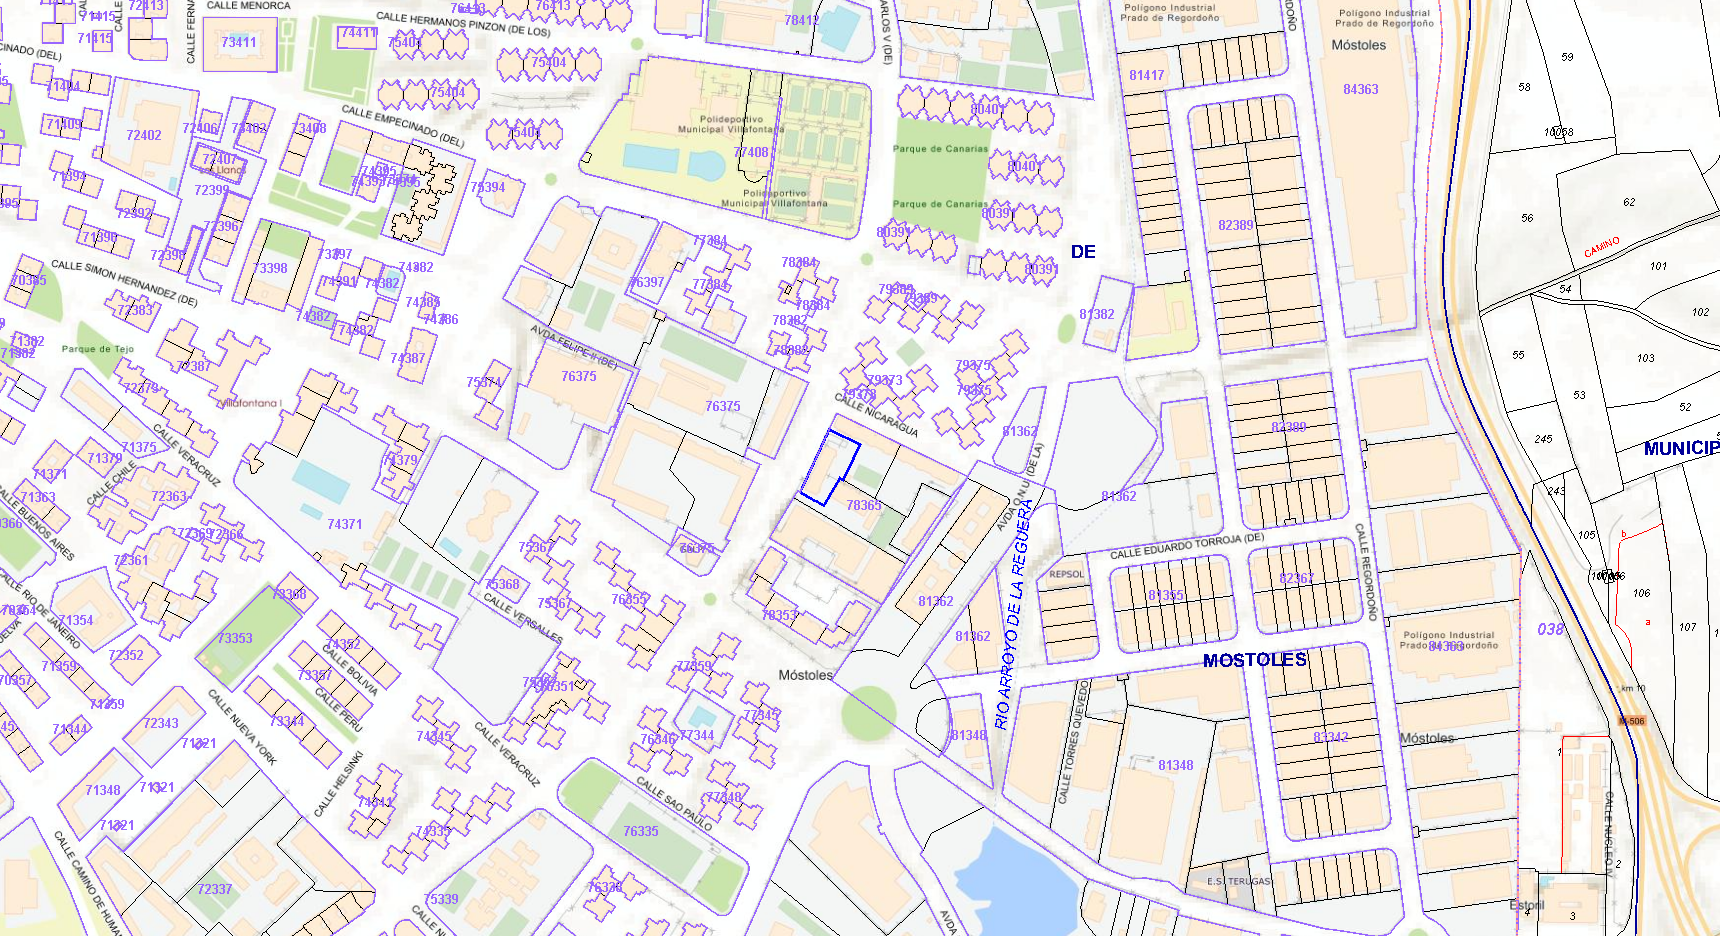Select parcel 76335 sports field
This screenshot has height=936, width=1720.
pos(640,831)
